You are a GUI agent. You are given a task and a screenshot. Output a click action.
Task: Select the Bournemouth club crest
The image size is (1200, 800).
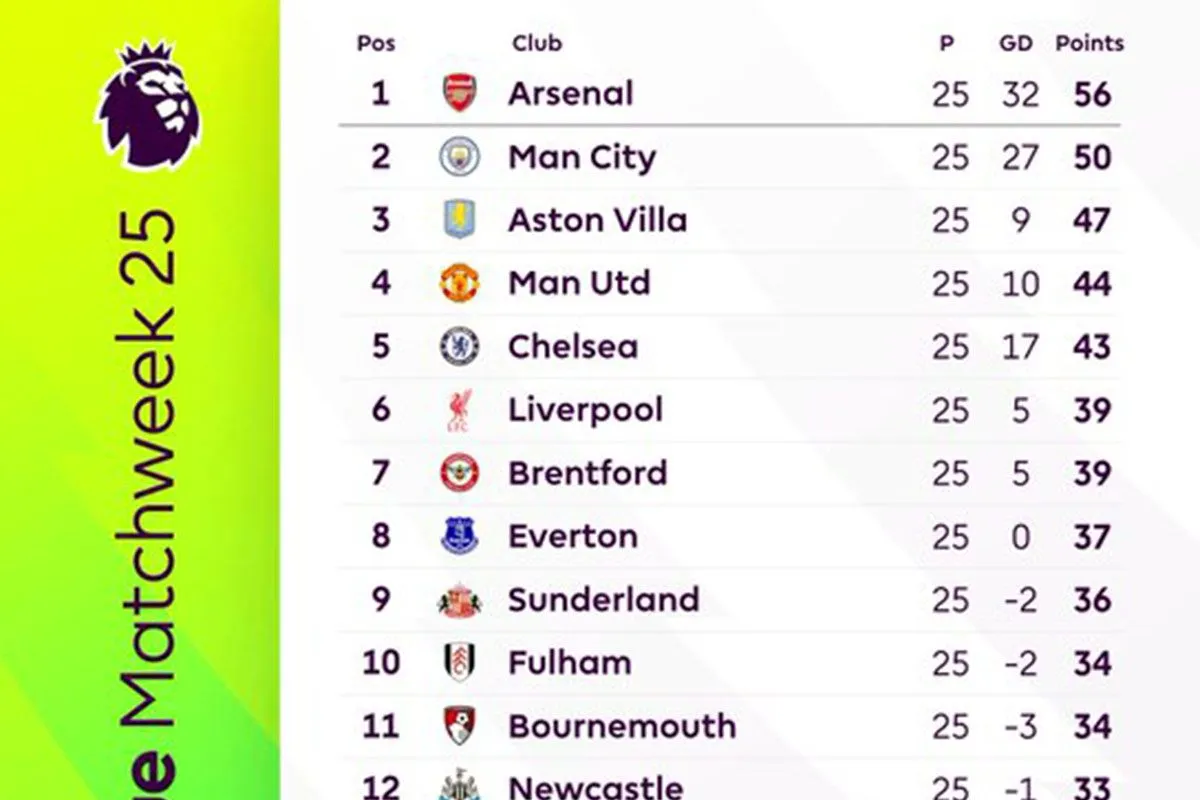click(460, 726)
